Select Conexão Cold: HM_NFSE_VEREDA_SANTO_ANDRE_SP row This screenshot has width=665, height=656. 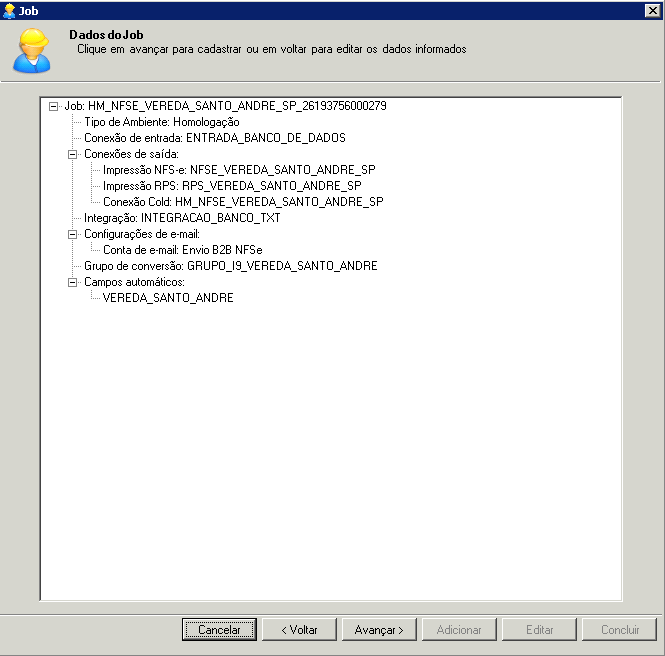click(243, 202)
